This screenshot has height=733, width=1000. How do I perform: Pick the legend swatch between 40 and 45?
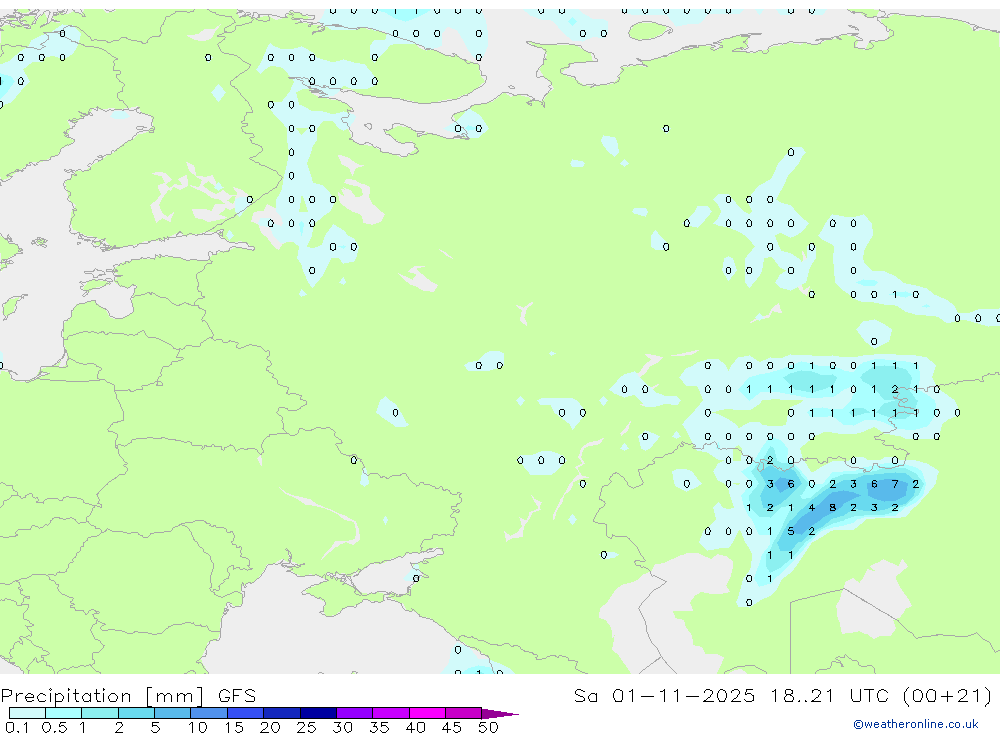click(427, 713)
